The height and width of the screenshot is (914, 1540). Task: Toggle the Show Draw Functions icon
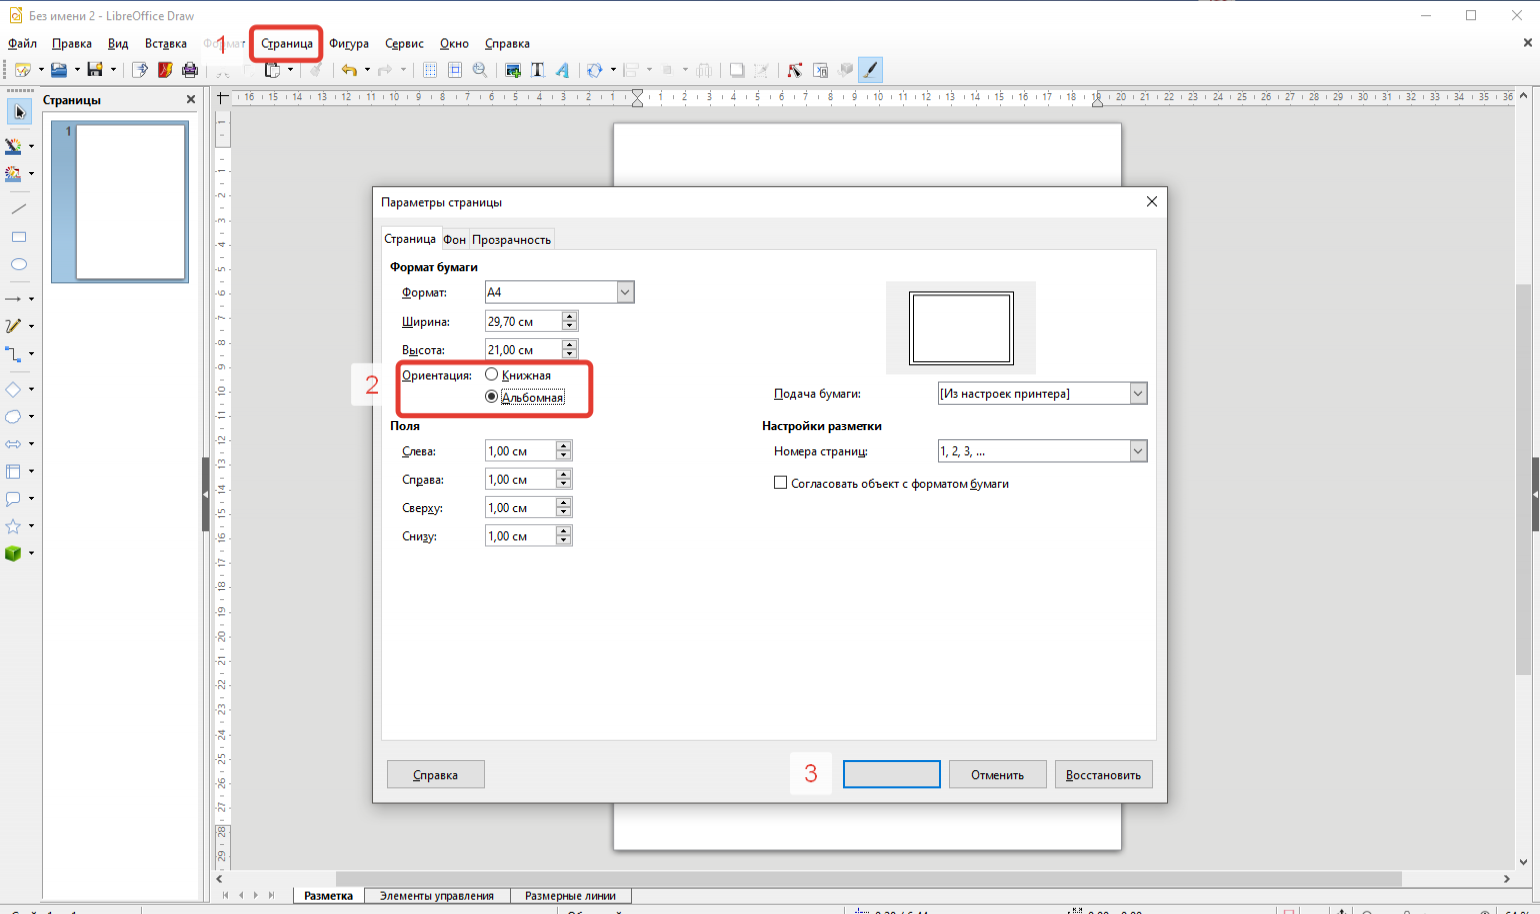click(870, 70)
